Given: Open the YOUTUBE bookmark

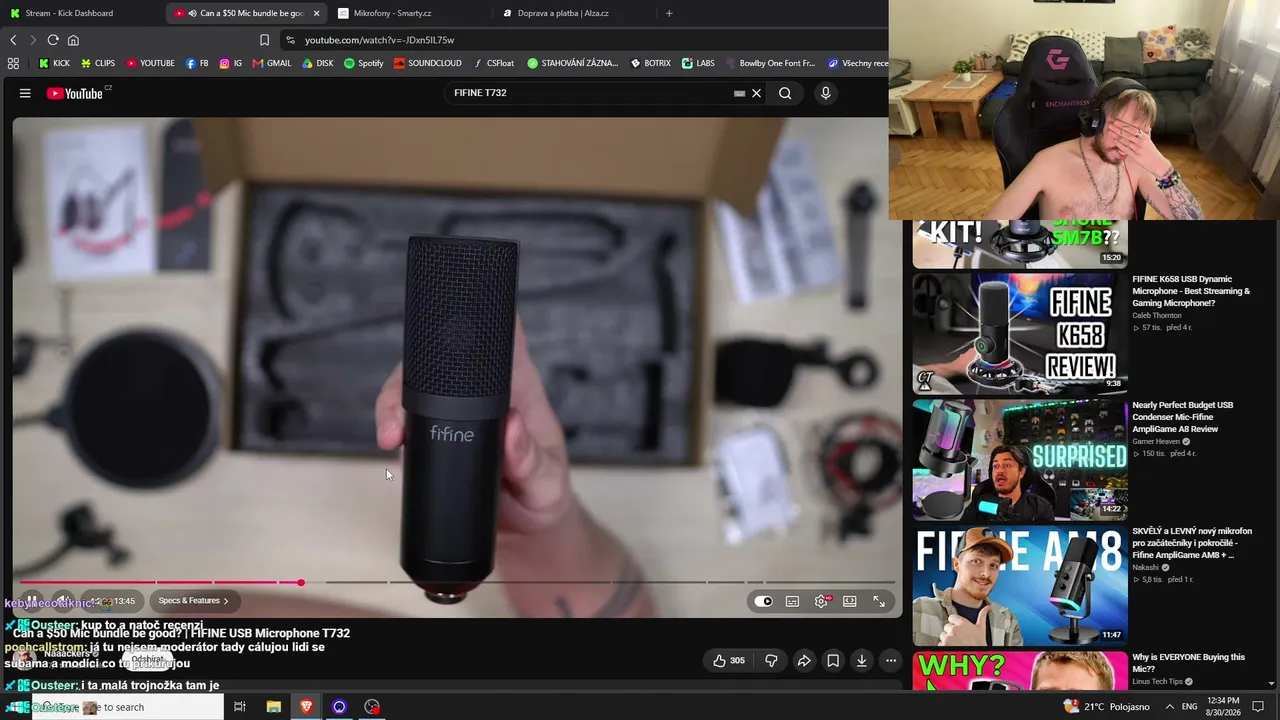Looking at the screenshot, I should click(150, 63).
